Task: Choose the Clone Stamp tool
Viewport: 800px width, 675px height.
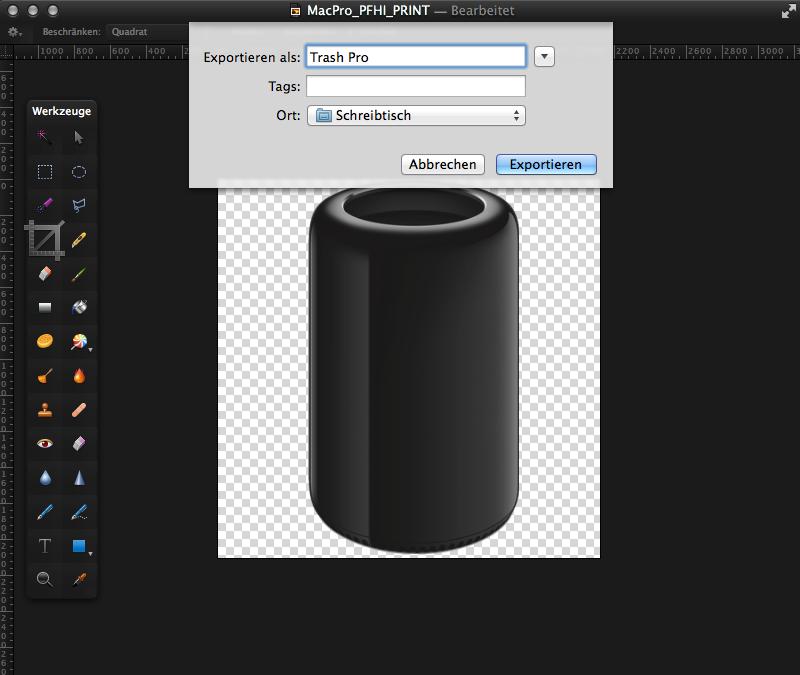Action: (x=45, y=410)
